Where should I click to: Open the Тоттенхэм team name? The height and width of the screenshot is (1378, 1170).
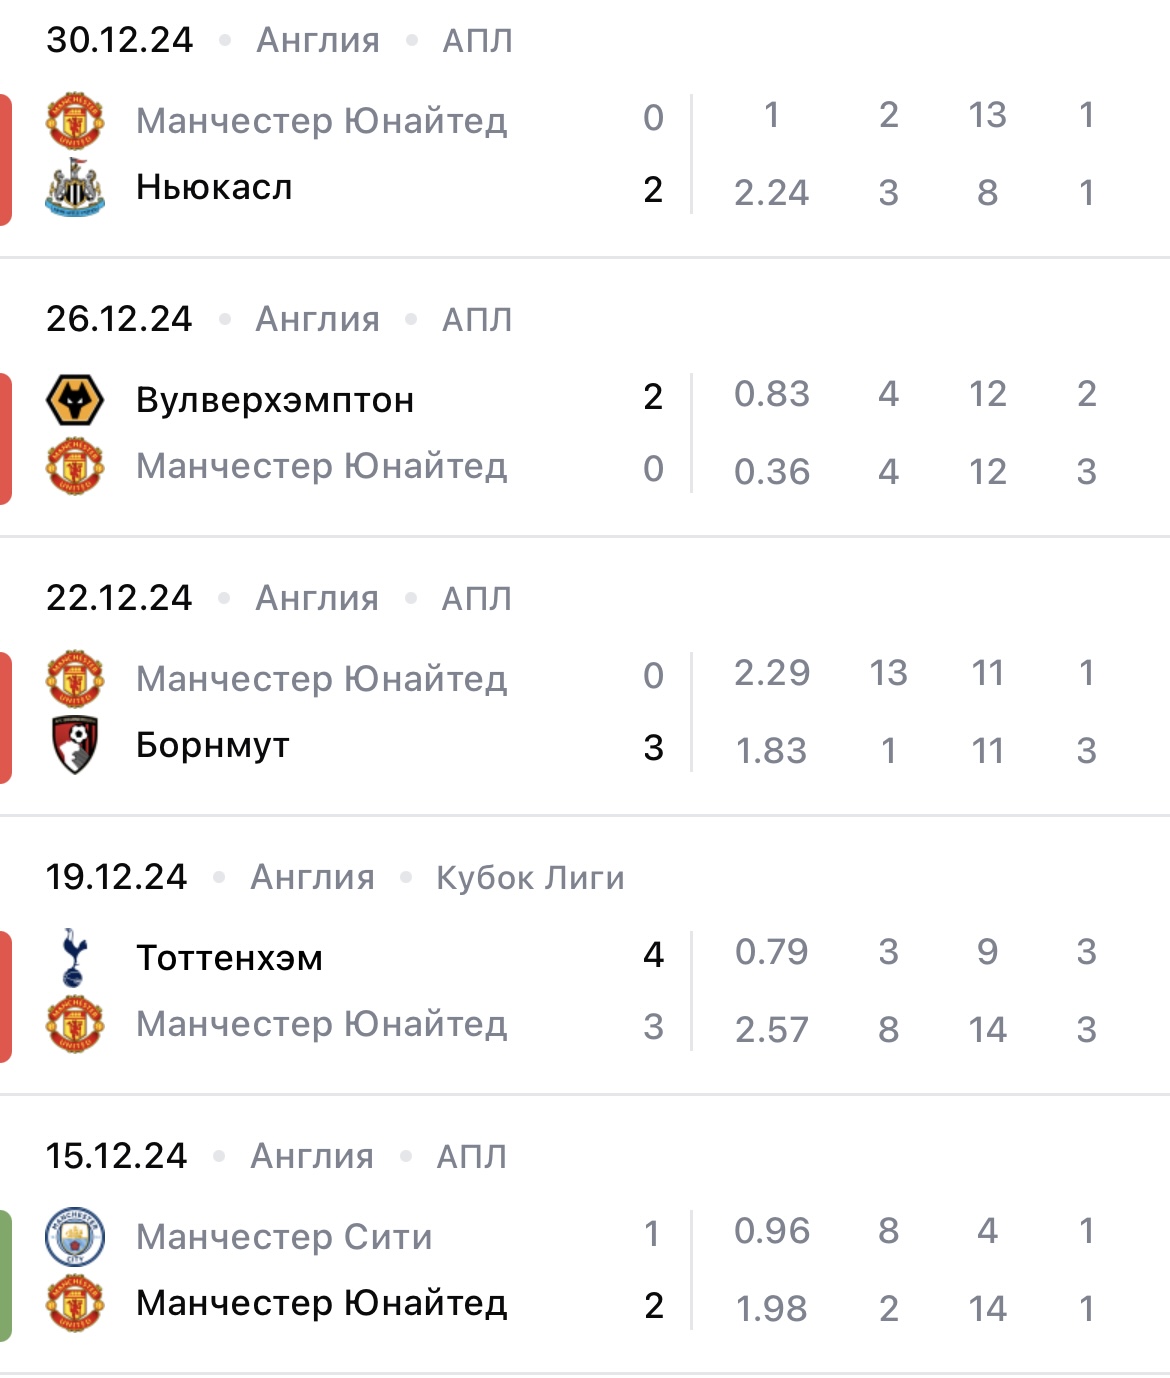point(230,958)
